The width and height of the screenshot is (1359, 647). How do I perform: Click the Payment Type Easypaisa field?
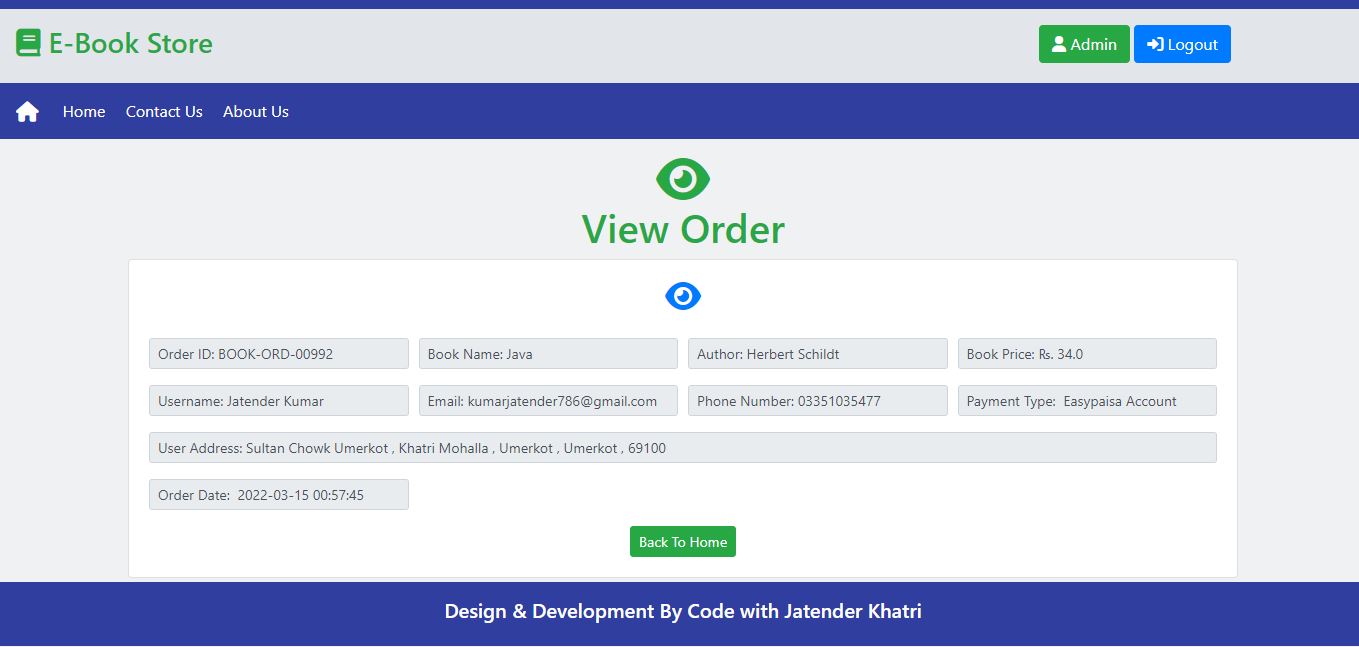(x=1087, y=400)
